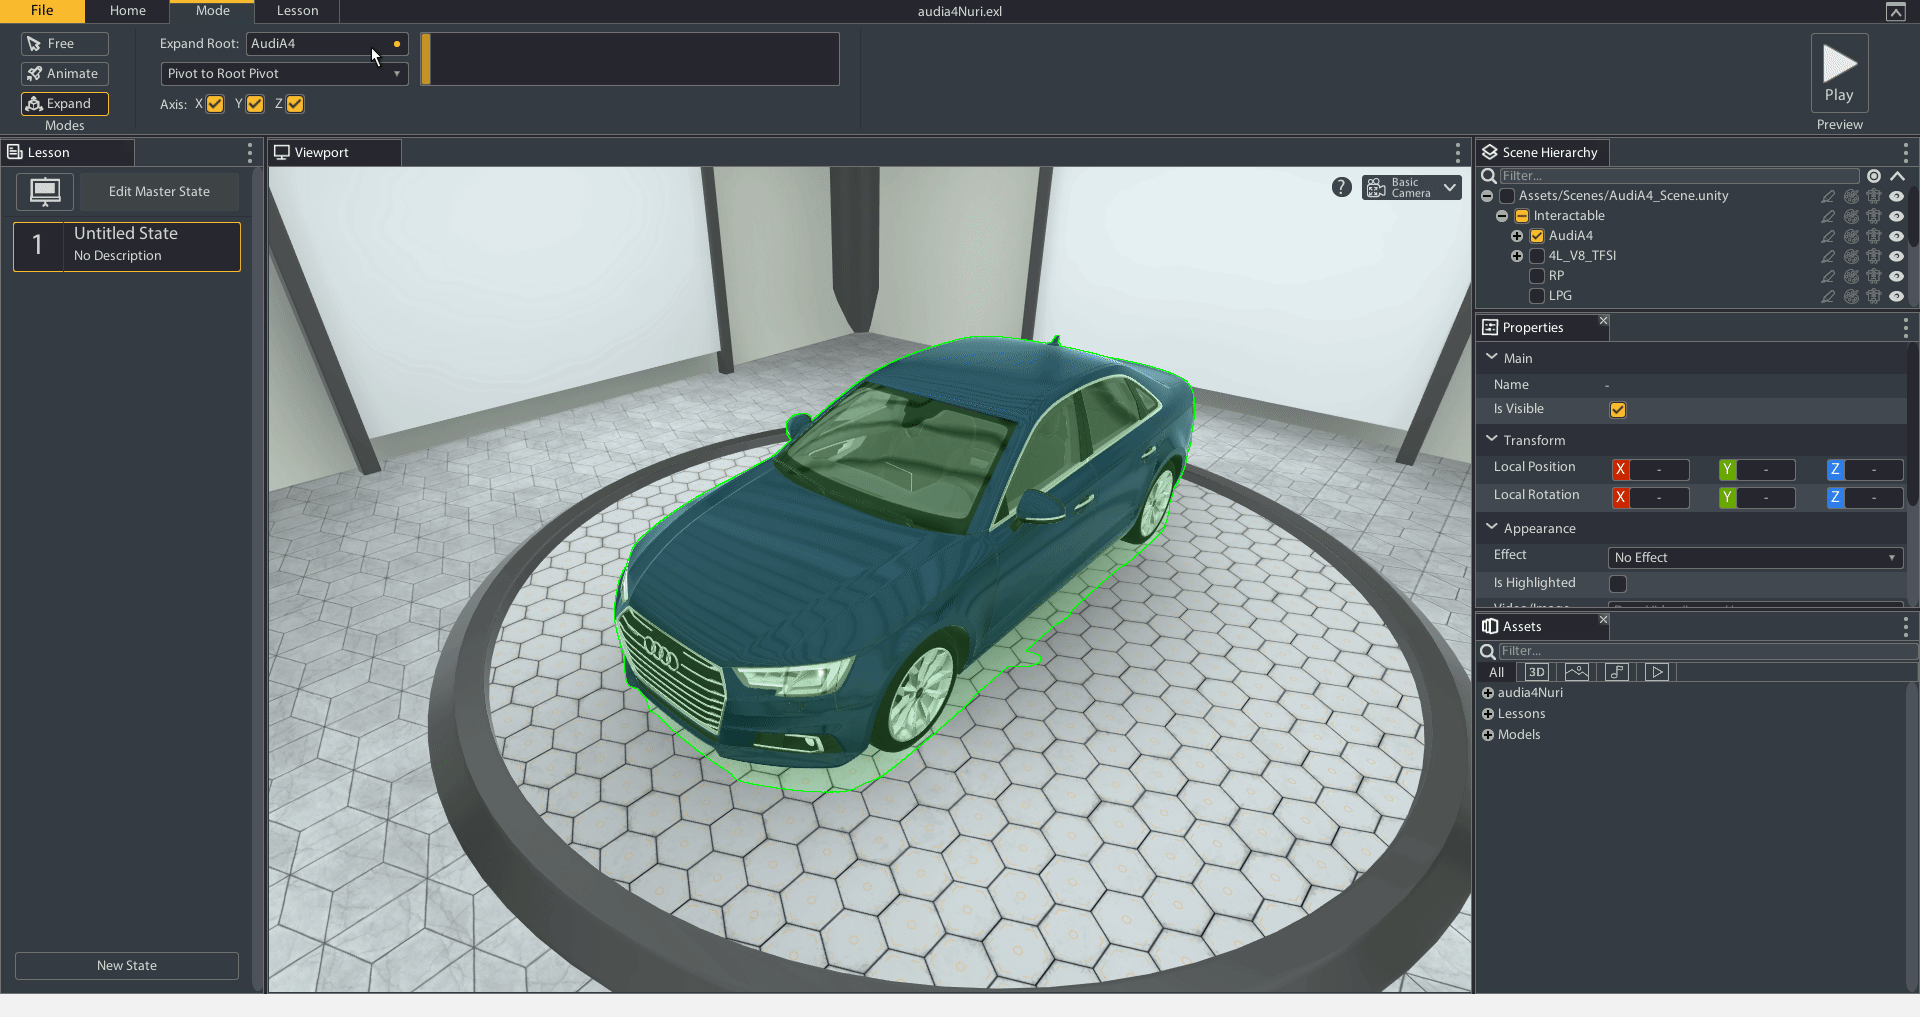
Task: Click the target icon beside hierarchy filter
Action: click(1874, 176)
